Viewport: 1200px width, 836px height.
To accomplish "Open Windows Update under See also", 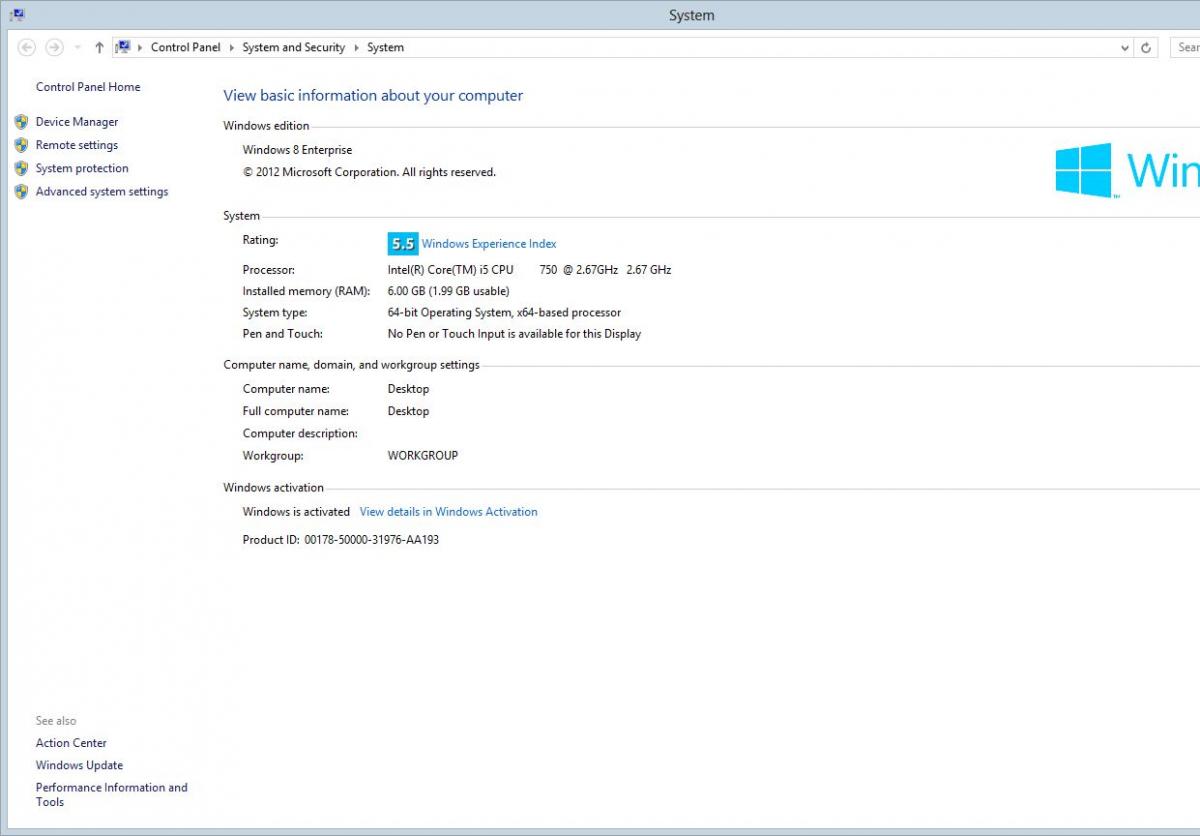I will click(x=79, y=765).
